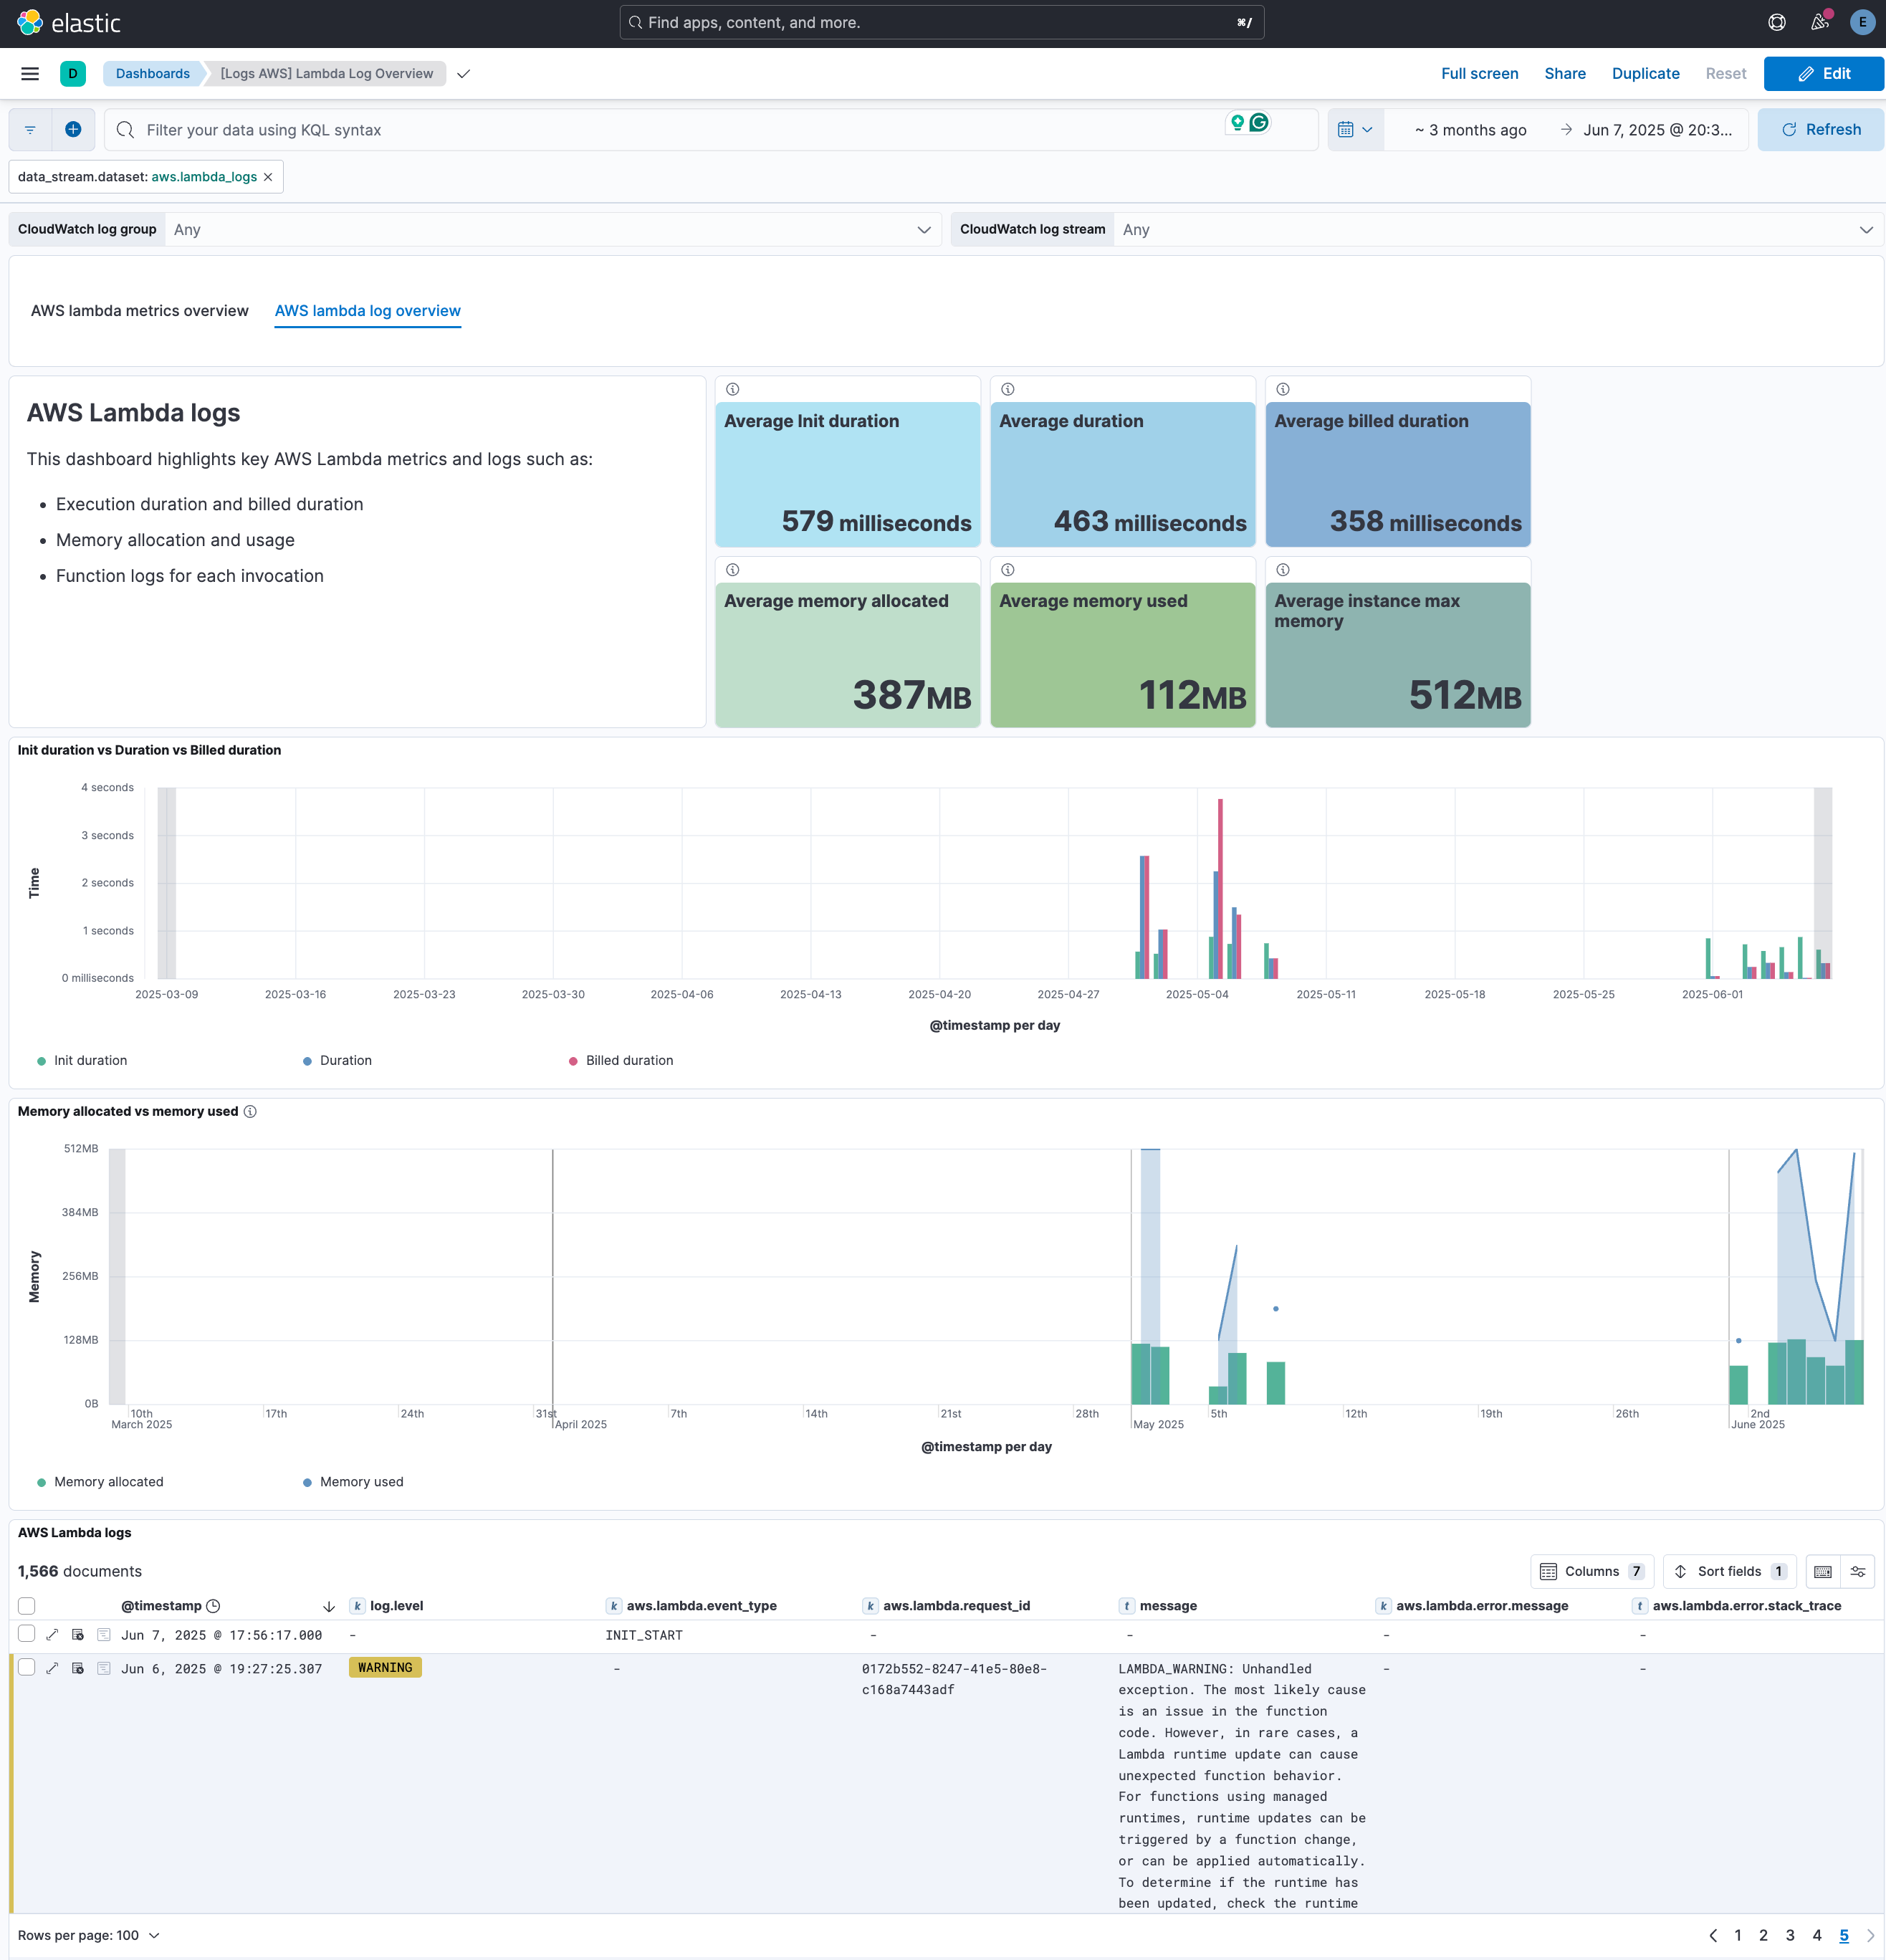Switch to the AWS lambda metrics overview tab
1886x1960 pixels.
pyautogui.click(x=139, y=311)
